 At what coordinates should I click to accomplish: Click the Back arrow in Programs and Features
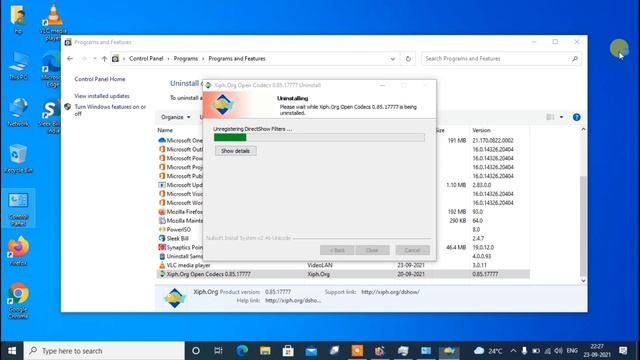pyautogui.click(x=70, y=59)
